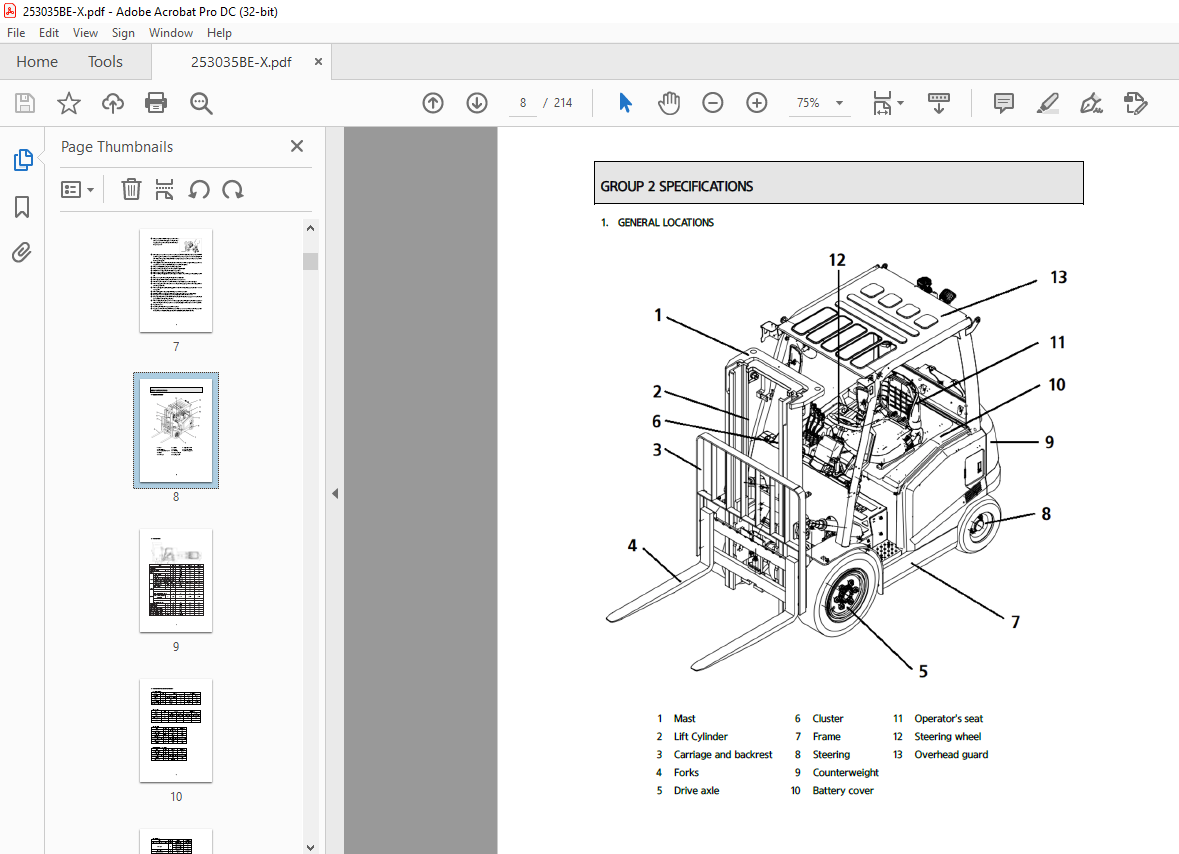Open the Help menu
1179x854 pixels.
(220, 33)
